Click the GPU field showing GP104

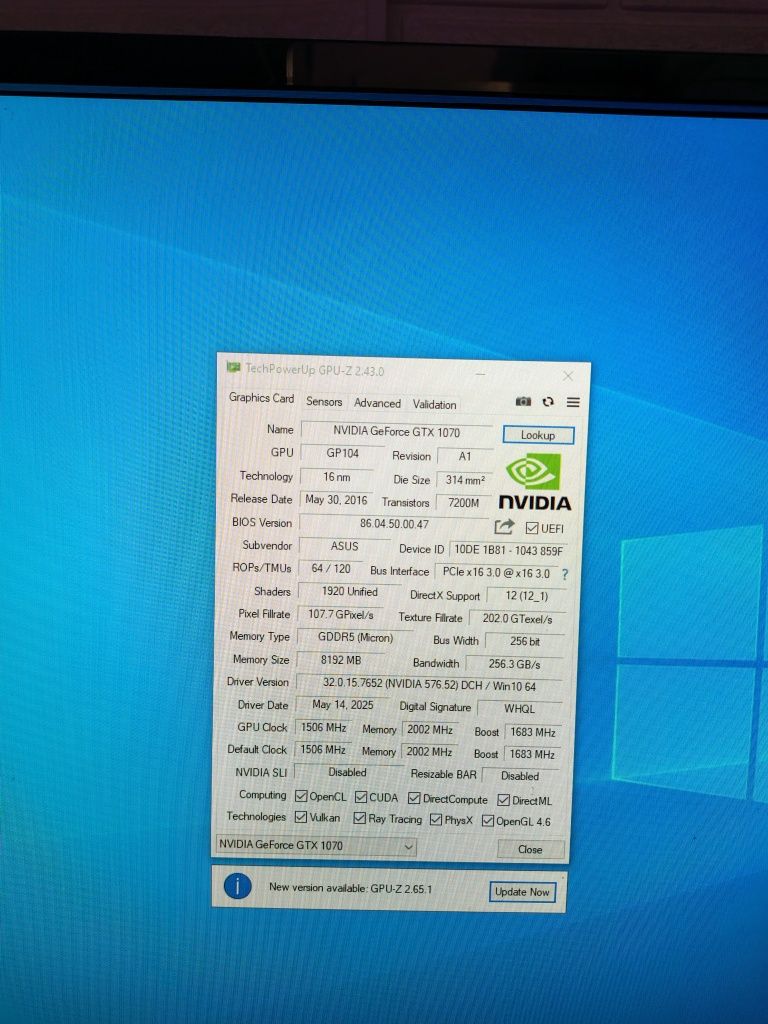point(342,453)
